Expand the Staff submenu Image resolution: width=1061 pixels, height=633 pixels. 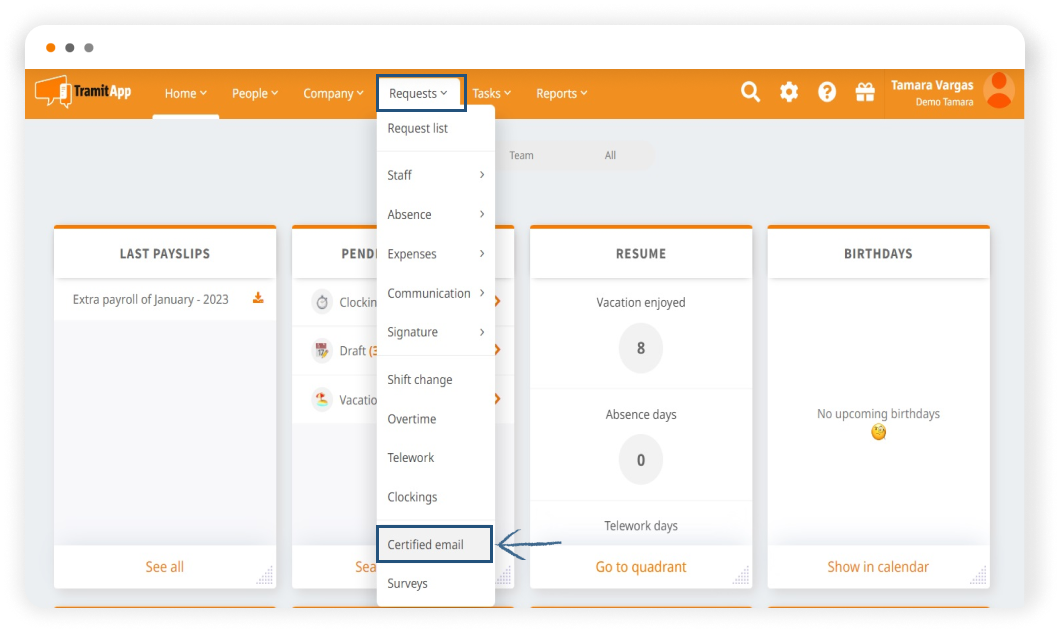[435, 175]
